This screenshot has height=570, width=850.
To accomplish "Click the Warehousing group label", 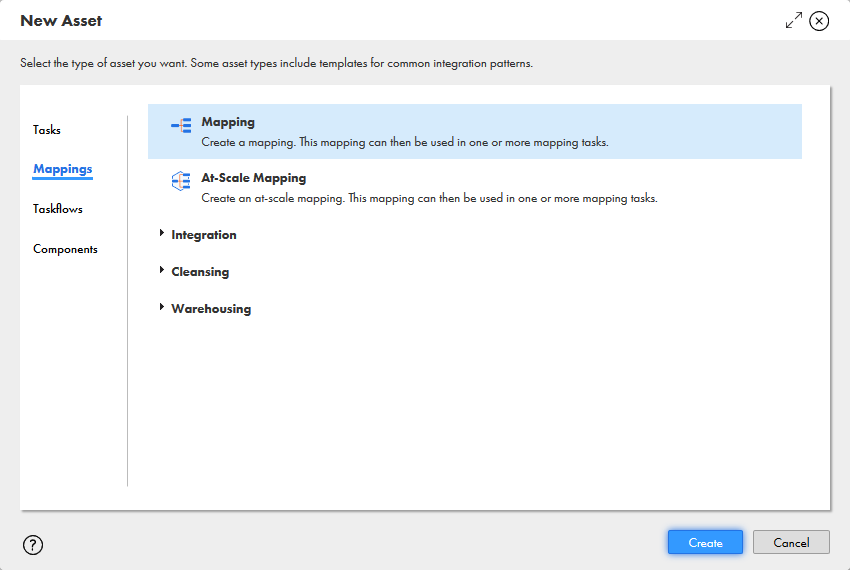I will (x=211, y=309).
